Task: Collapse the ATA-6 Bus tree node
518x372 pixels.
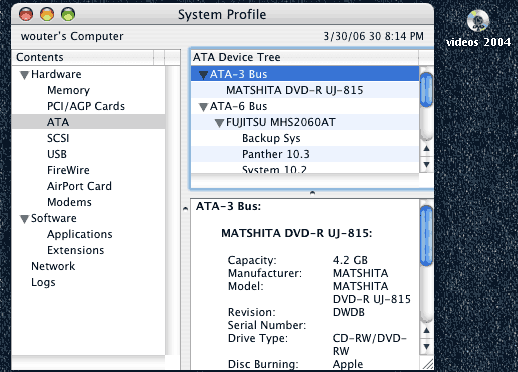Action: (203, 107)
